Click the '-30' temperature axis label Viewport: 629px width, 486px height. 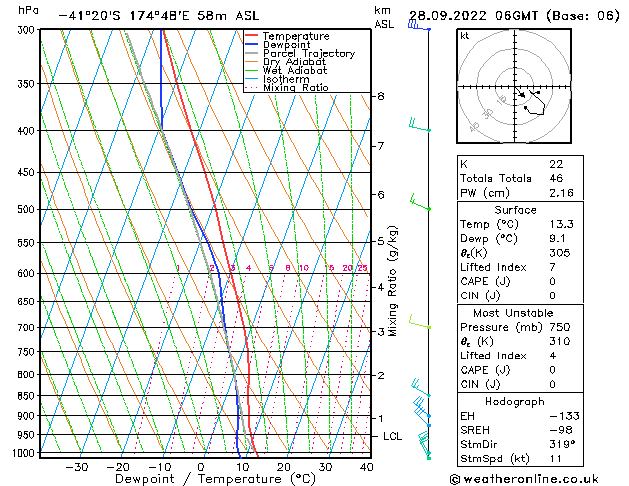point(77,468)
